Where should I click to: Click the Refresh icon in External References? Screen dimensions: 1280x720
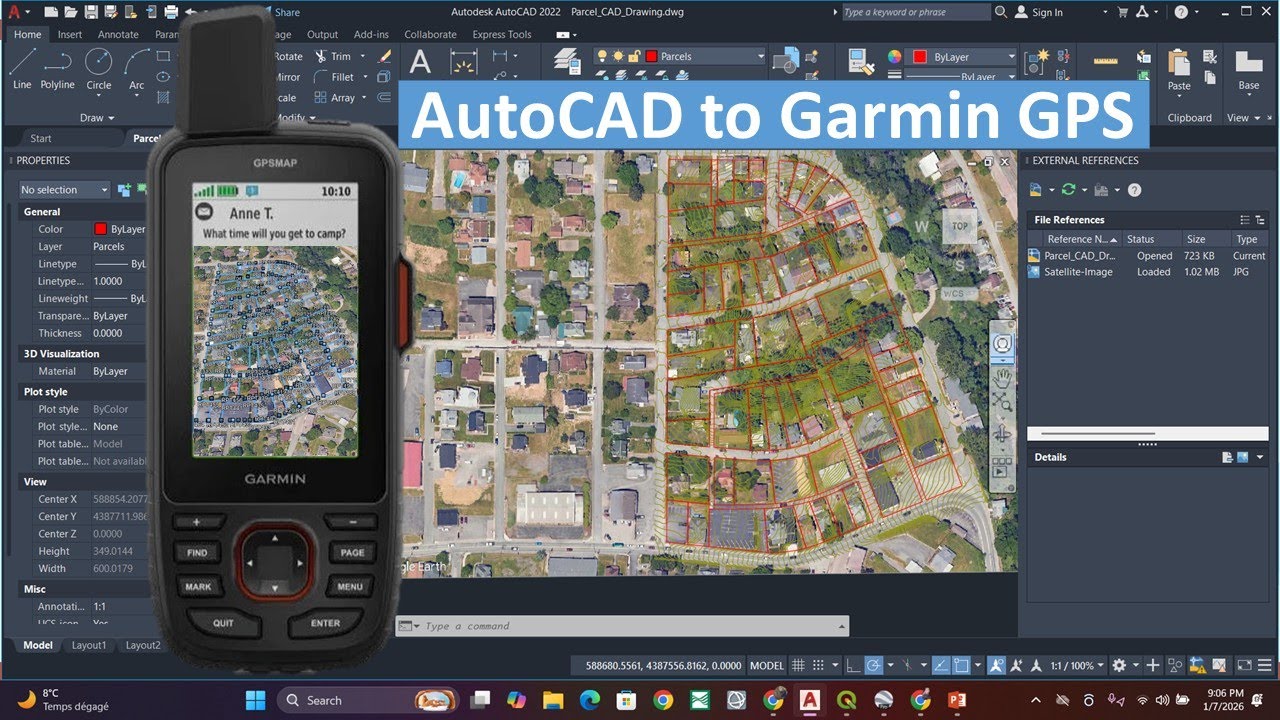coord(1068,190)
